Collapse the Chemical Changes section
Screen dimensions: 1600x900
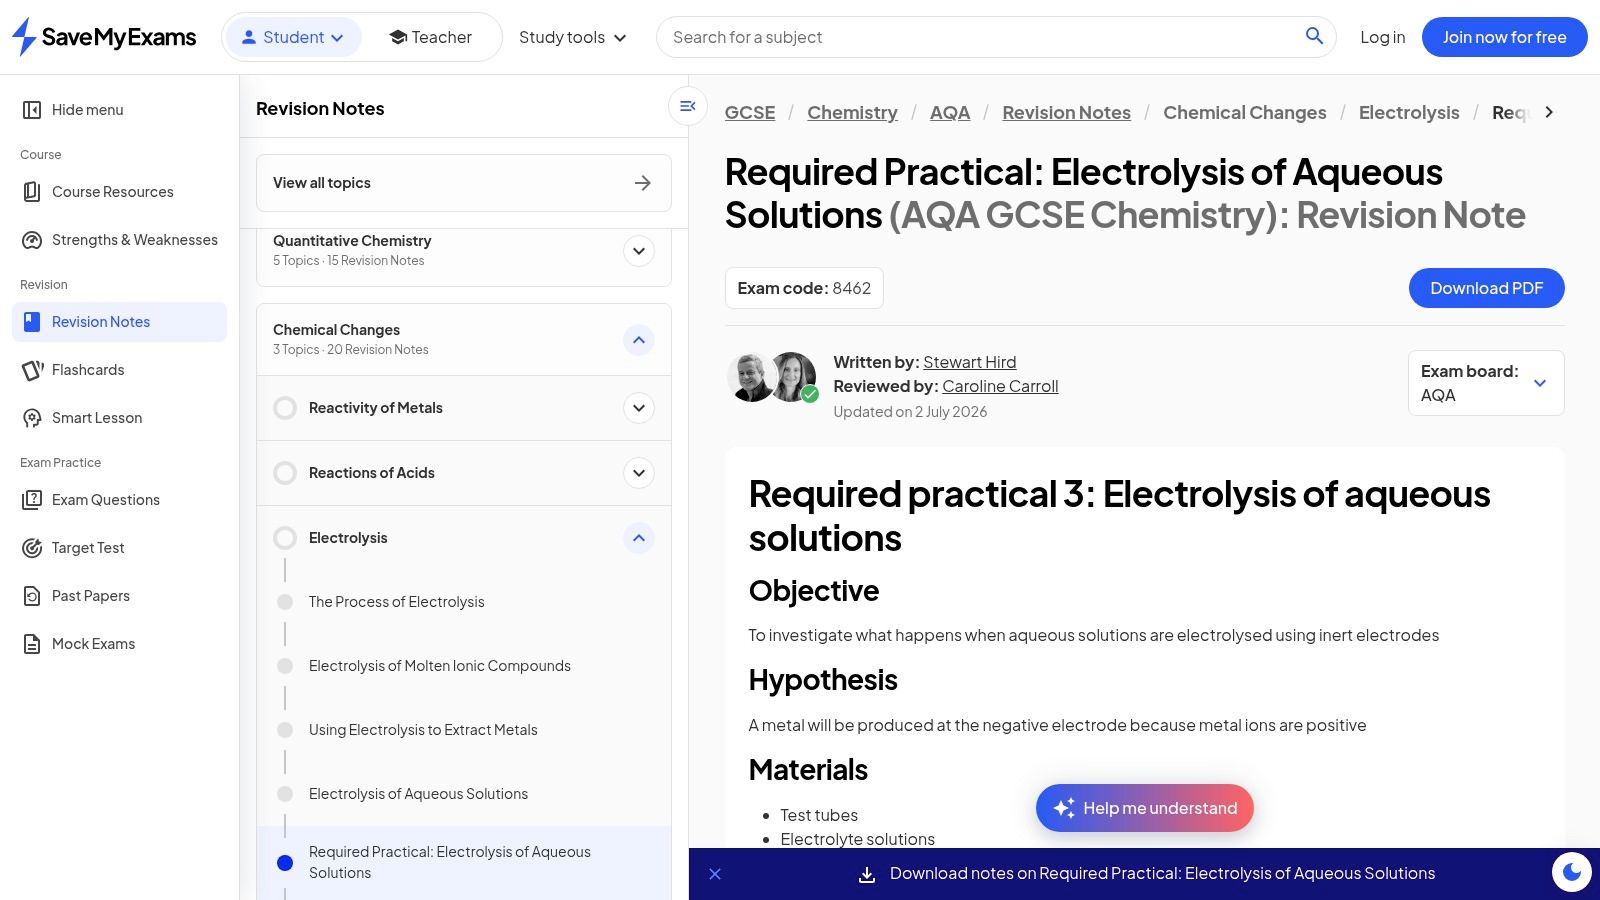[x=639, y=340]
